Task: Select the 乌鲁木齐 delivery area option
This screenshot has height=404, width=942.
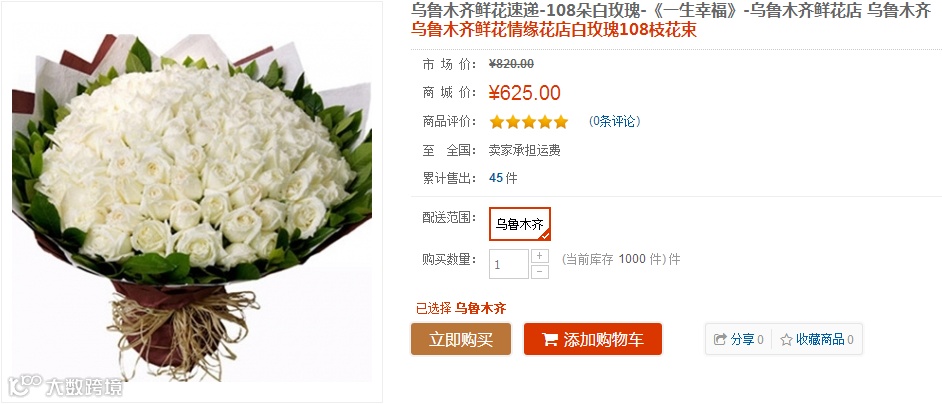Action: 520,224
